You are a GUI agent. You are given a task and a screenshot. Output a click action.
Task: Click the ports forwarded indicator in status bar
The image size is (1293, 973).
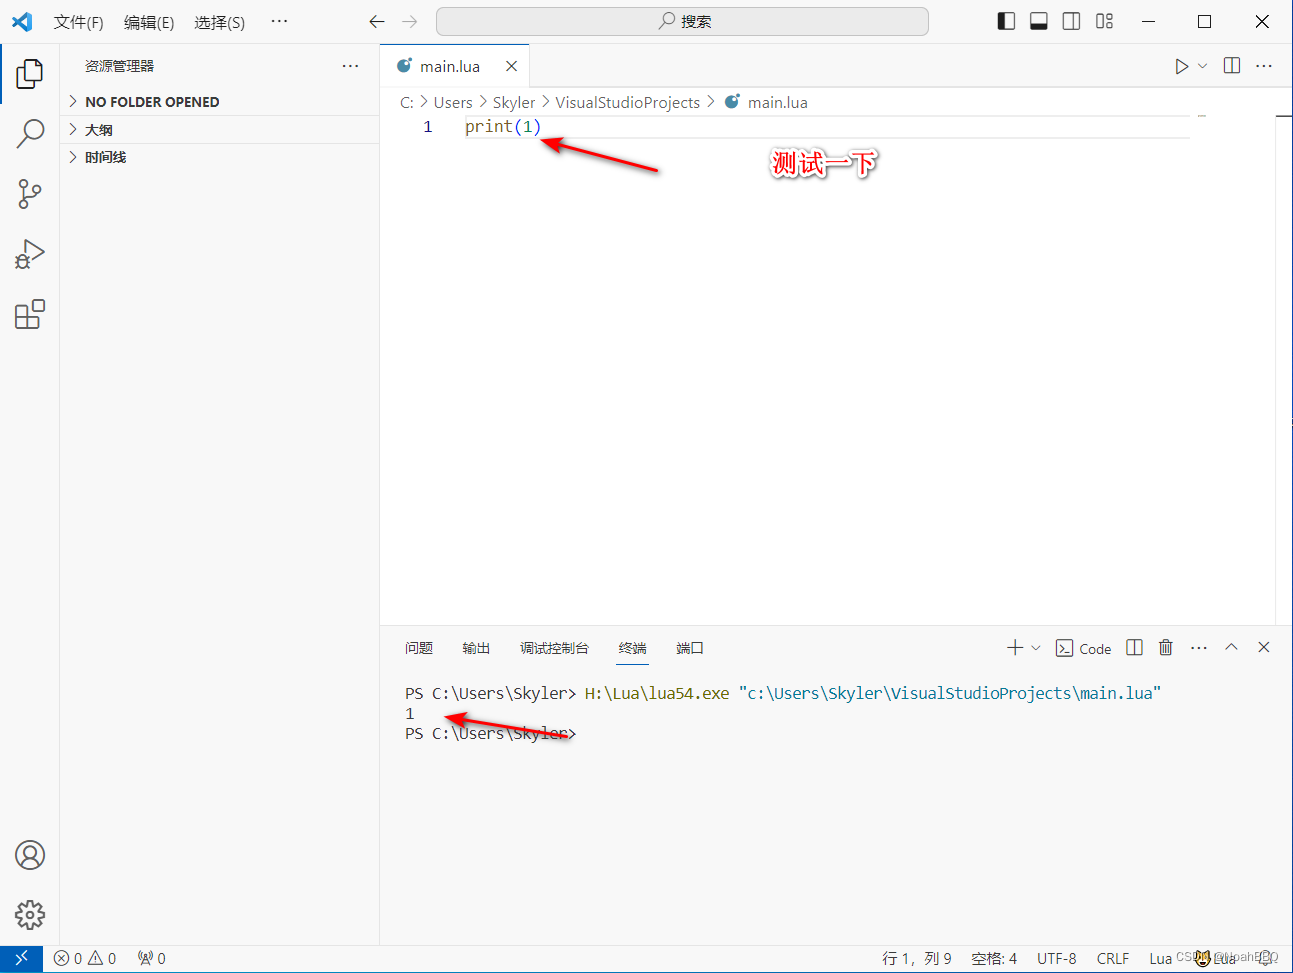click(x=152, y=958)
